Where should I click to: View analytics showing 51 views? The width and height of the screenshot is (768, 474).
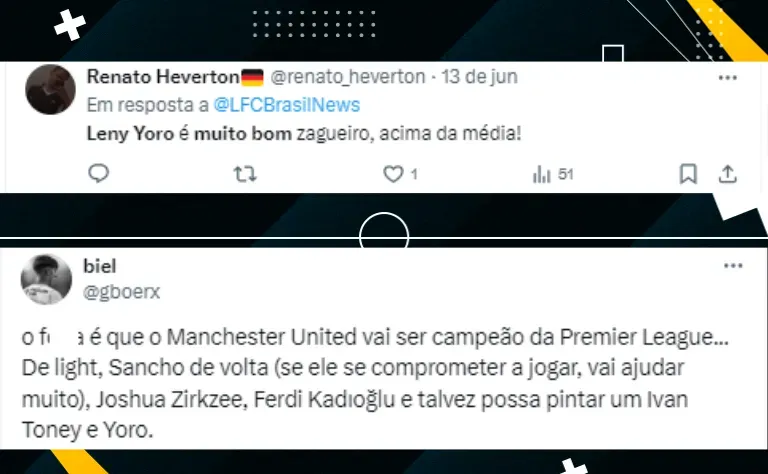553,174
